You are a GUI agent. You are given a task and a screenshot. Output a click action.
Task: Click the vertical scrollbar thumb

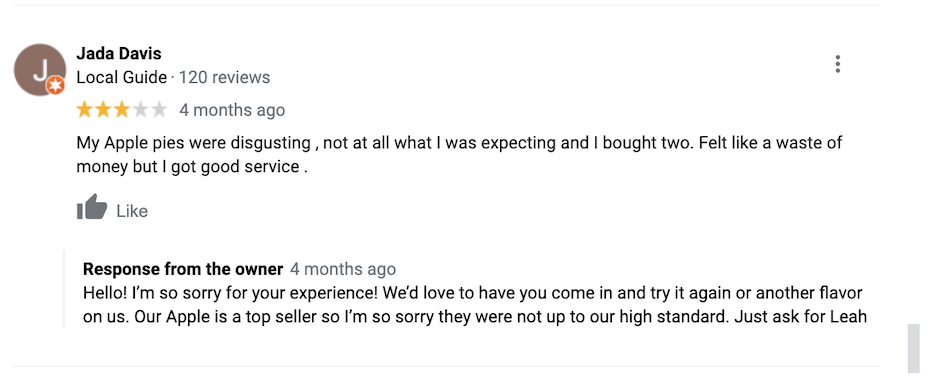click(x=913, y=349)
